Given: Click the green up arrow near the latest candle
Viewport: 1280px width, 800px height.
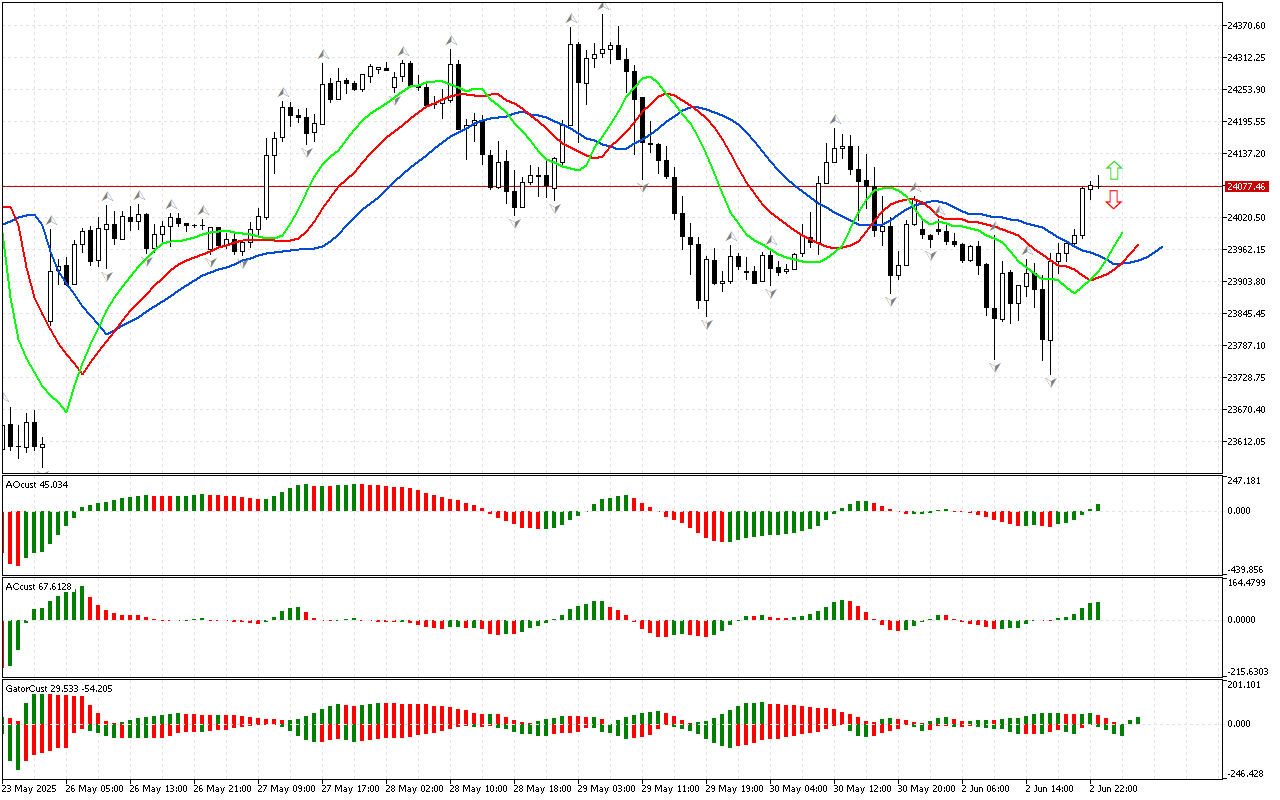Looking at the screenshot, I should (1113, 170).
